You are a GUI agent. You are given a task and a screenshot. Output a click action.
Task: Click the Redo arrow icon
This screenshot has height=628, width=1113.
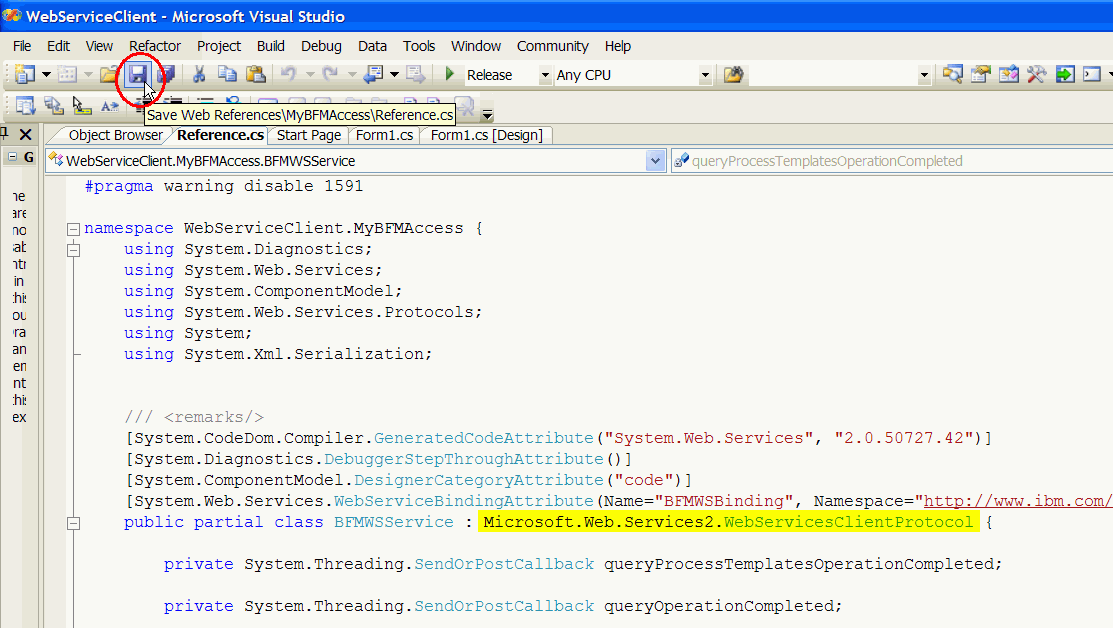(x=330, y=75)
